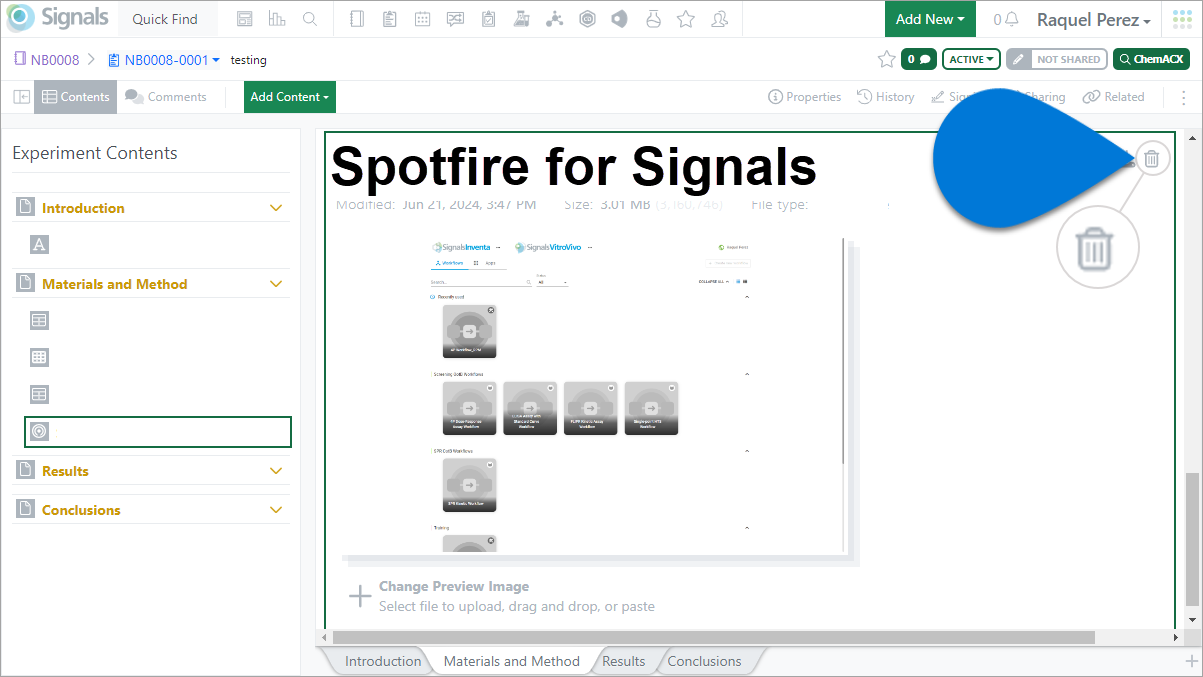Open the calendar grid icon
Viewport: 1203px width, 677px height.
(423, 19)
